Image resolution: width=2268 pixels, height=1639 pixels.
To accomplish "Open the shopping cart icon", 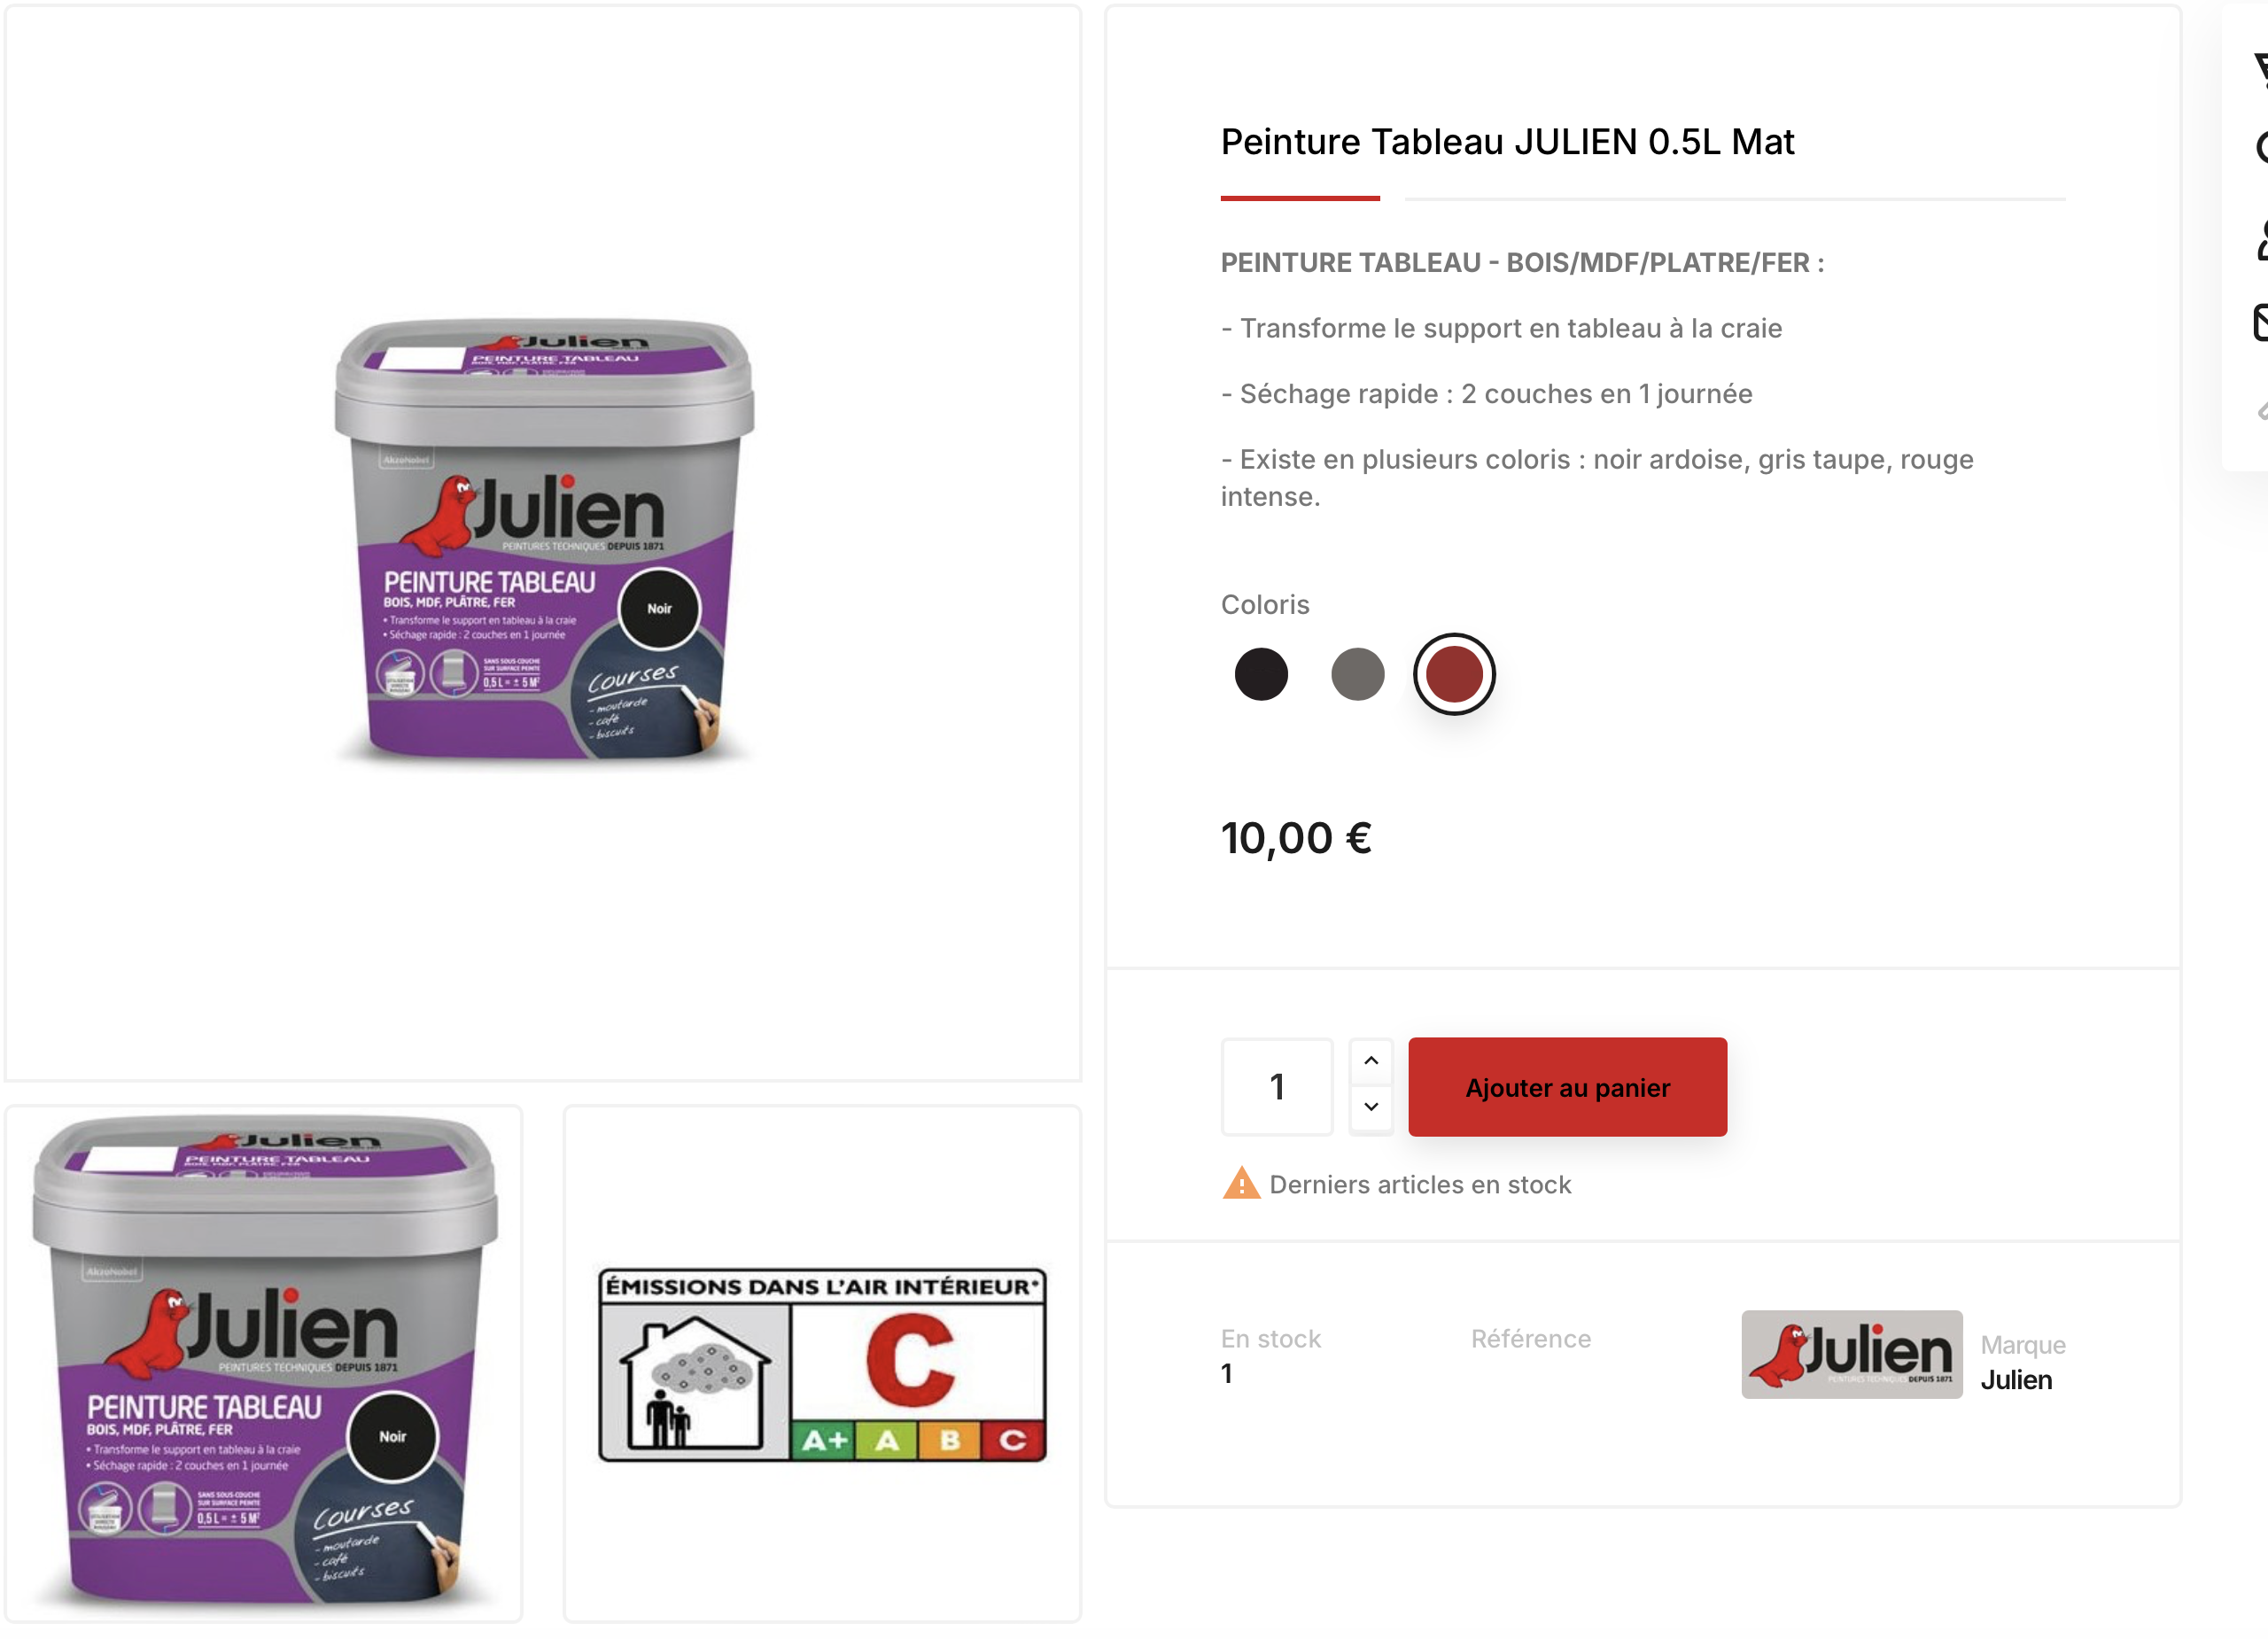I will (2261, 70).
